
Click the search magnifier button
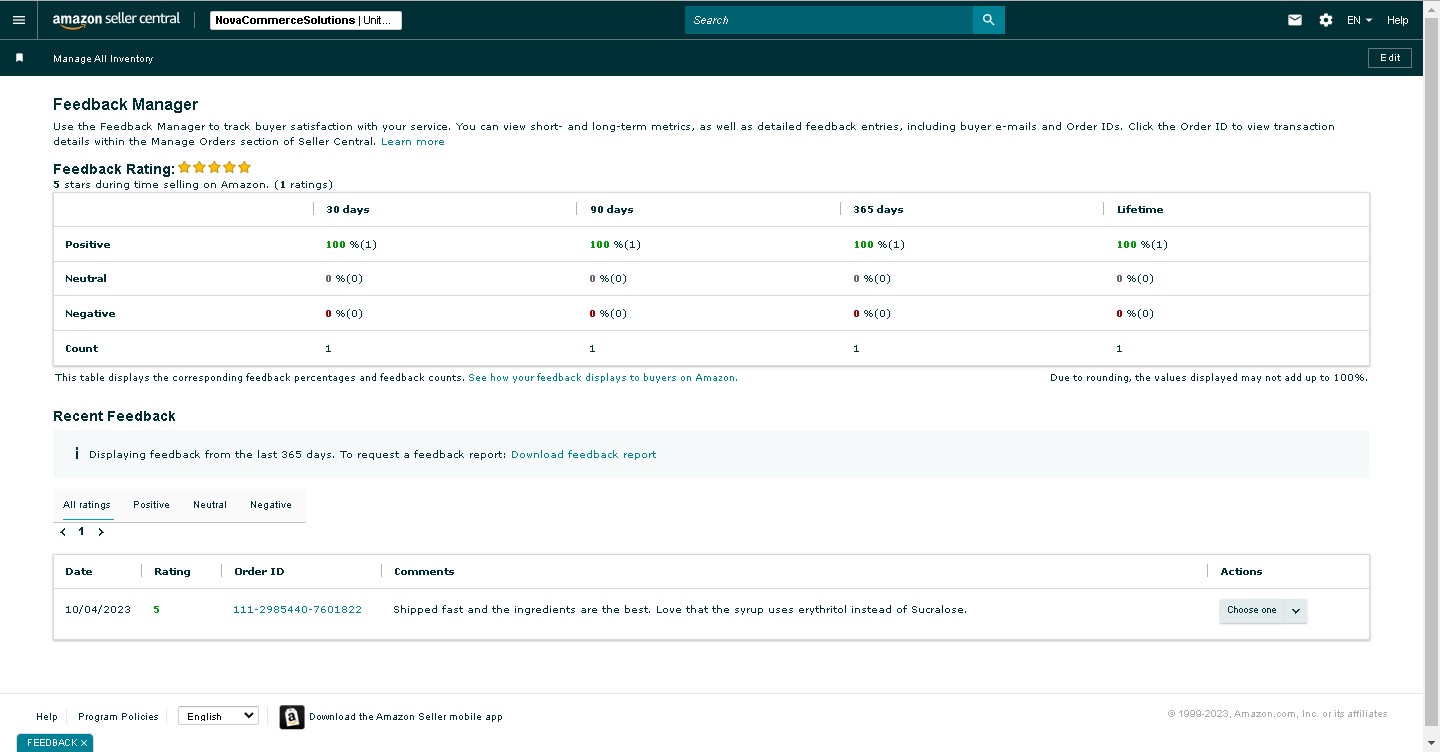pyautogui.click(x=988, y=20)
